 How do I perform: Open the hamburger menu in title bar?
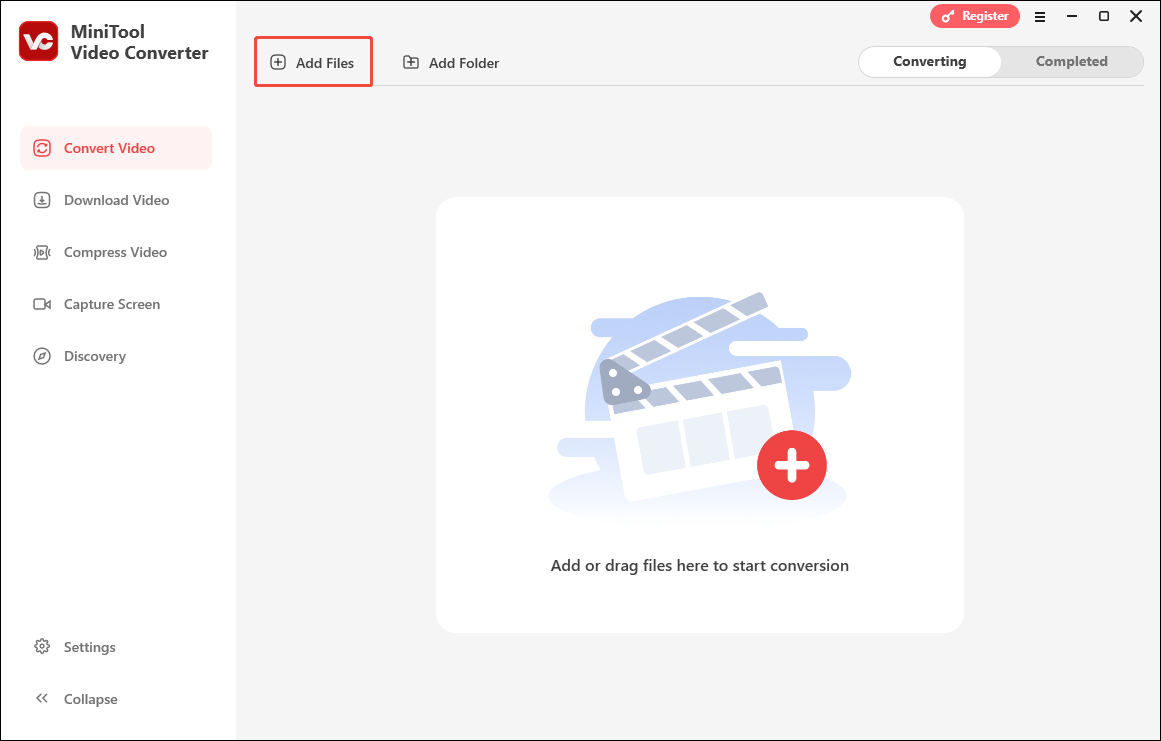pos(1040,16)
